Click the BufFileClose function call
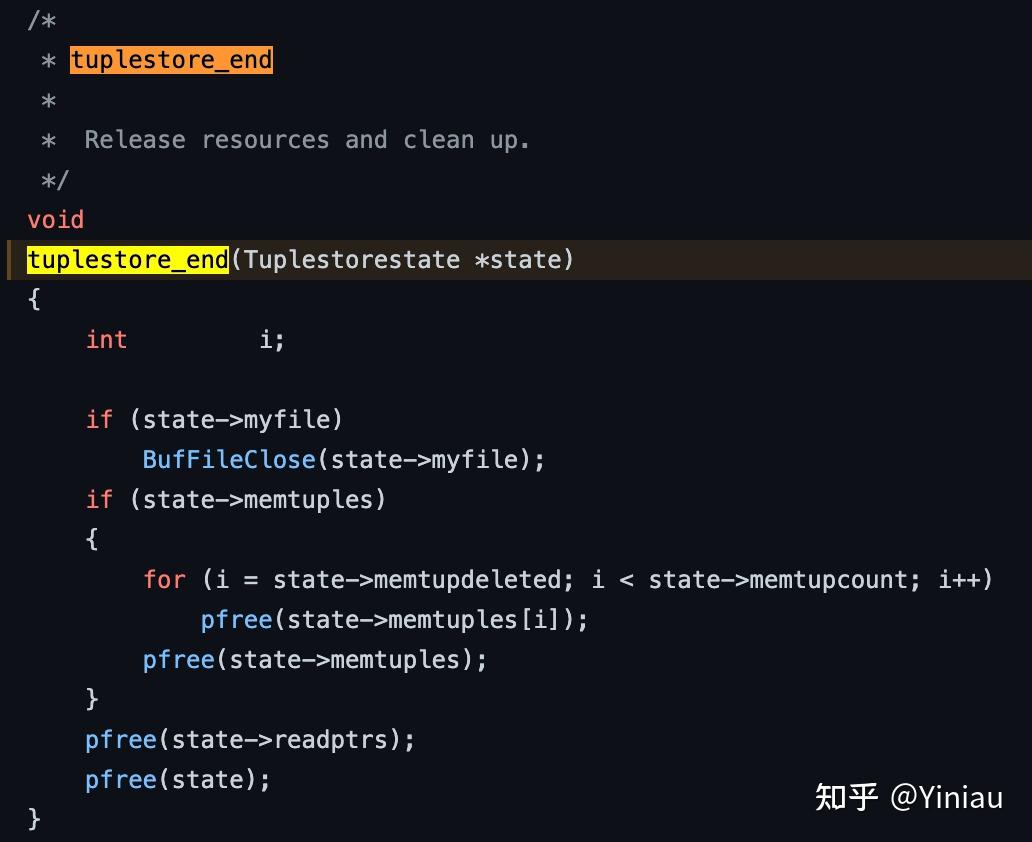 (x=229, y=460)
